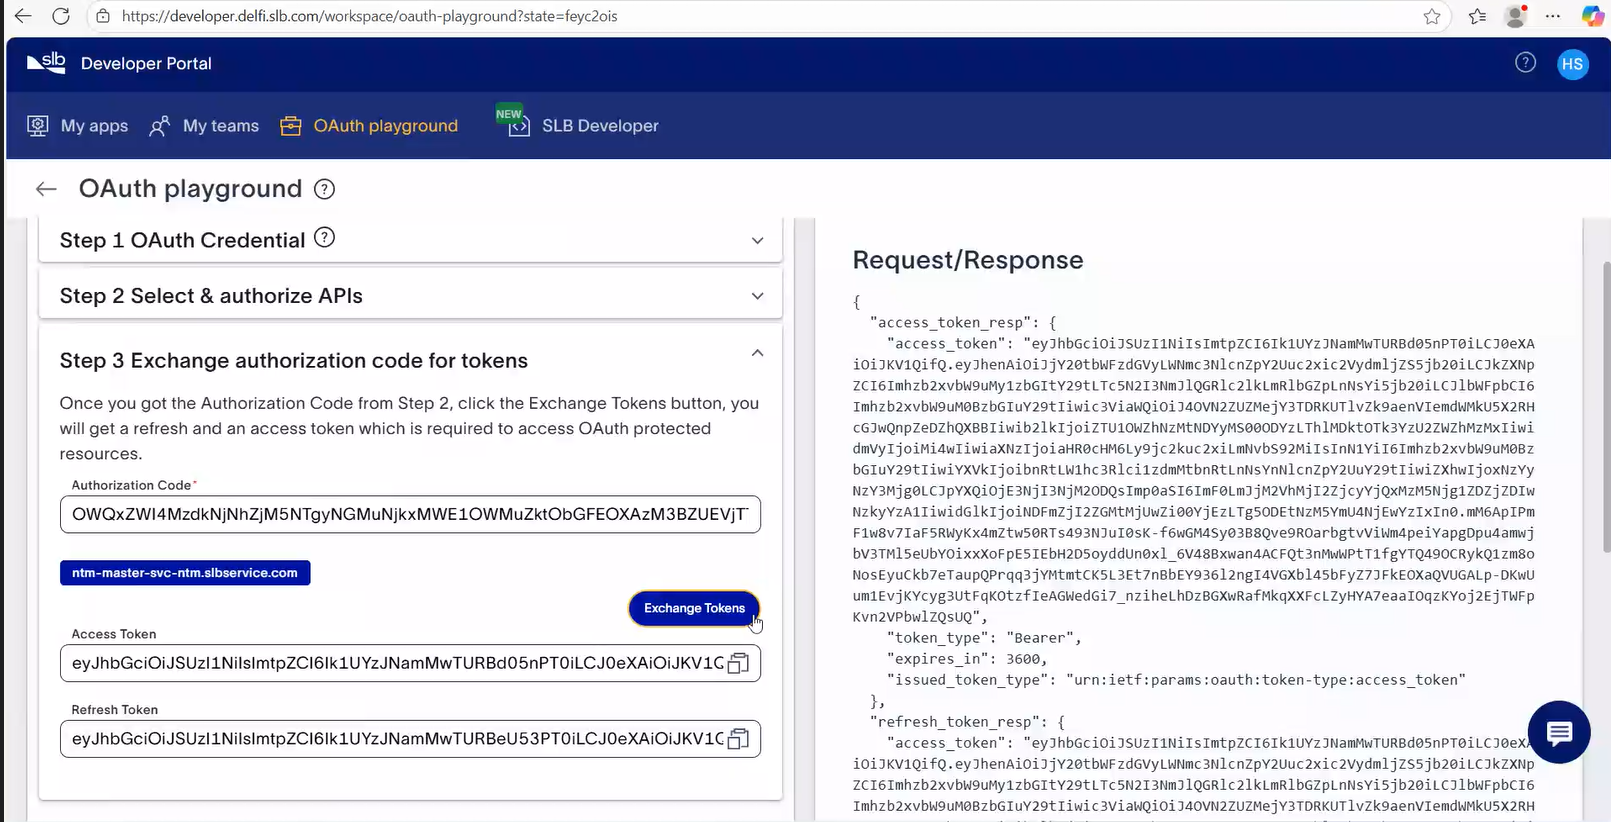Click the Access Token label
This screenshot has width=1611, height=822.
tap(114, 634)
